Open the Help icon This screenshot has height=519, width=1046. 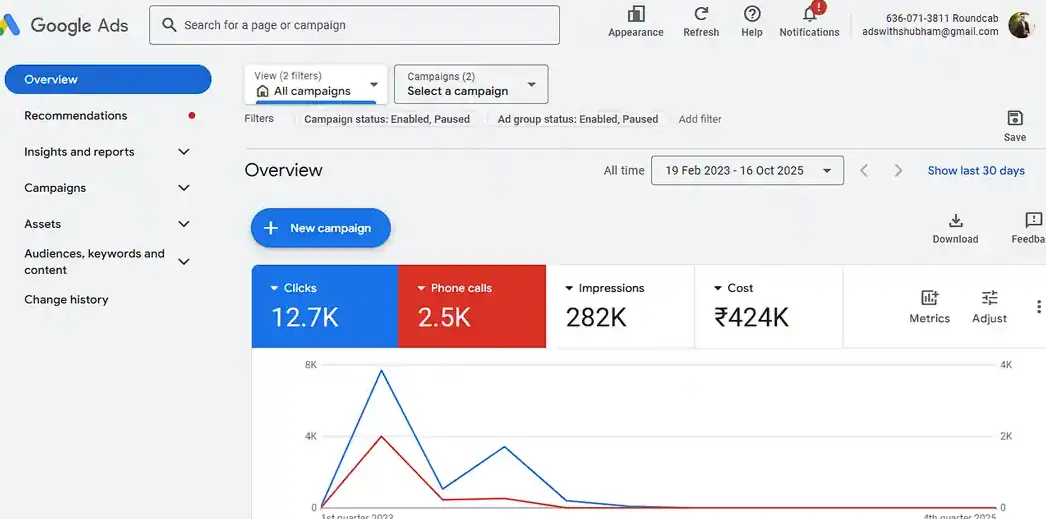(x=752, y=14)
